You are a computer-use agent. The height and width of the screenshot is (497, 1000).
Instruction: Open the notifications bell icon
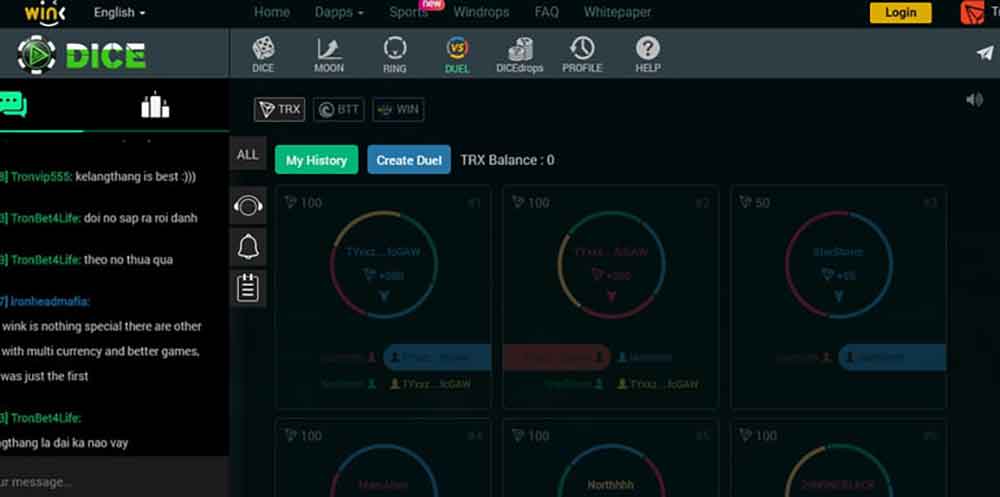click(248, 247)
